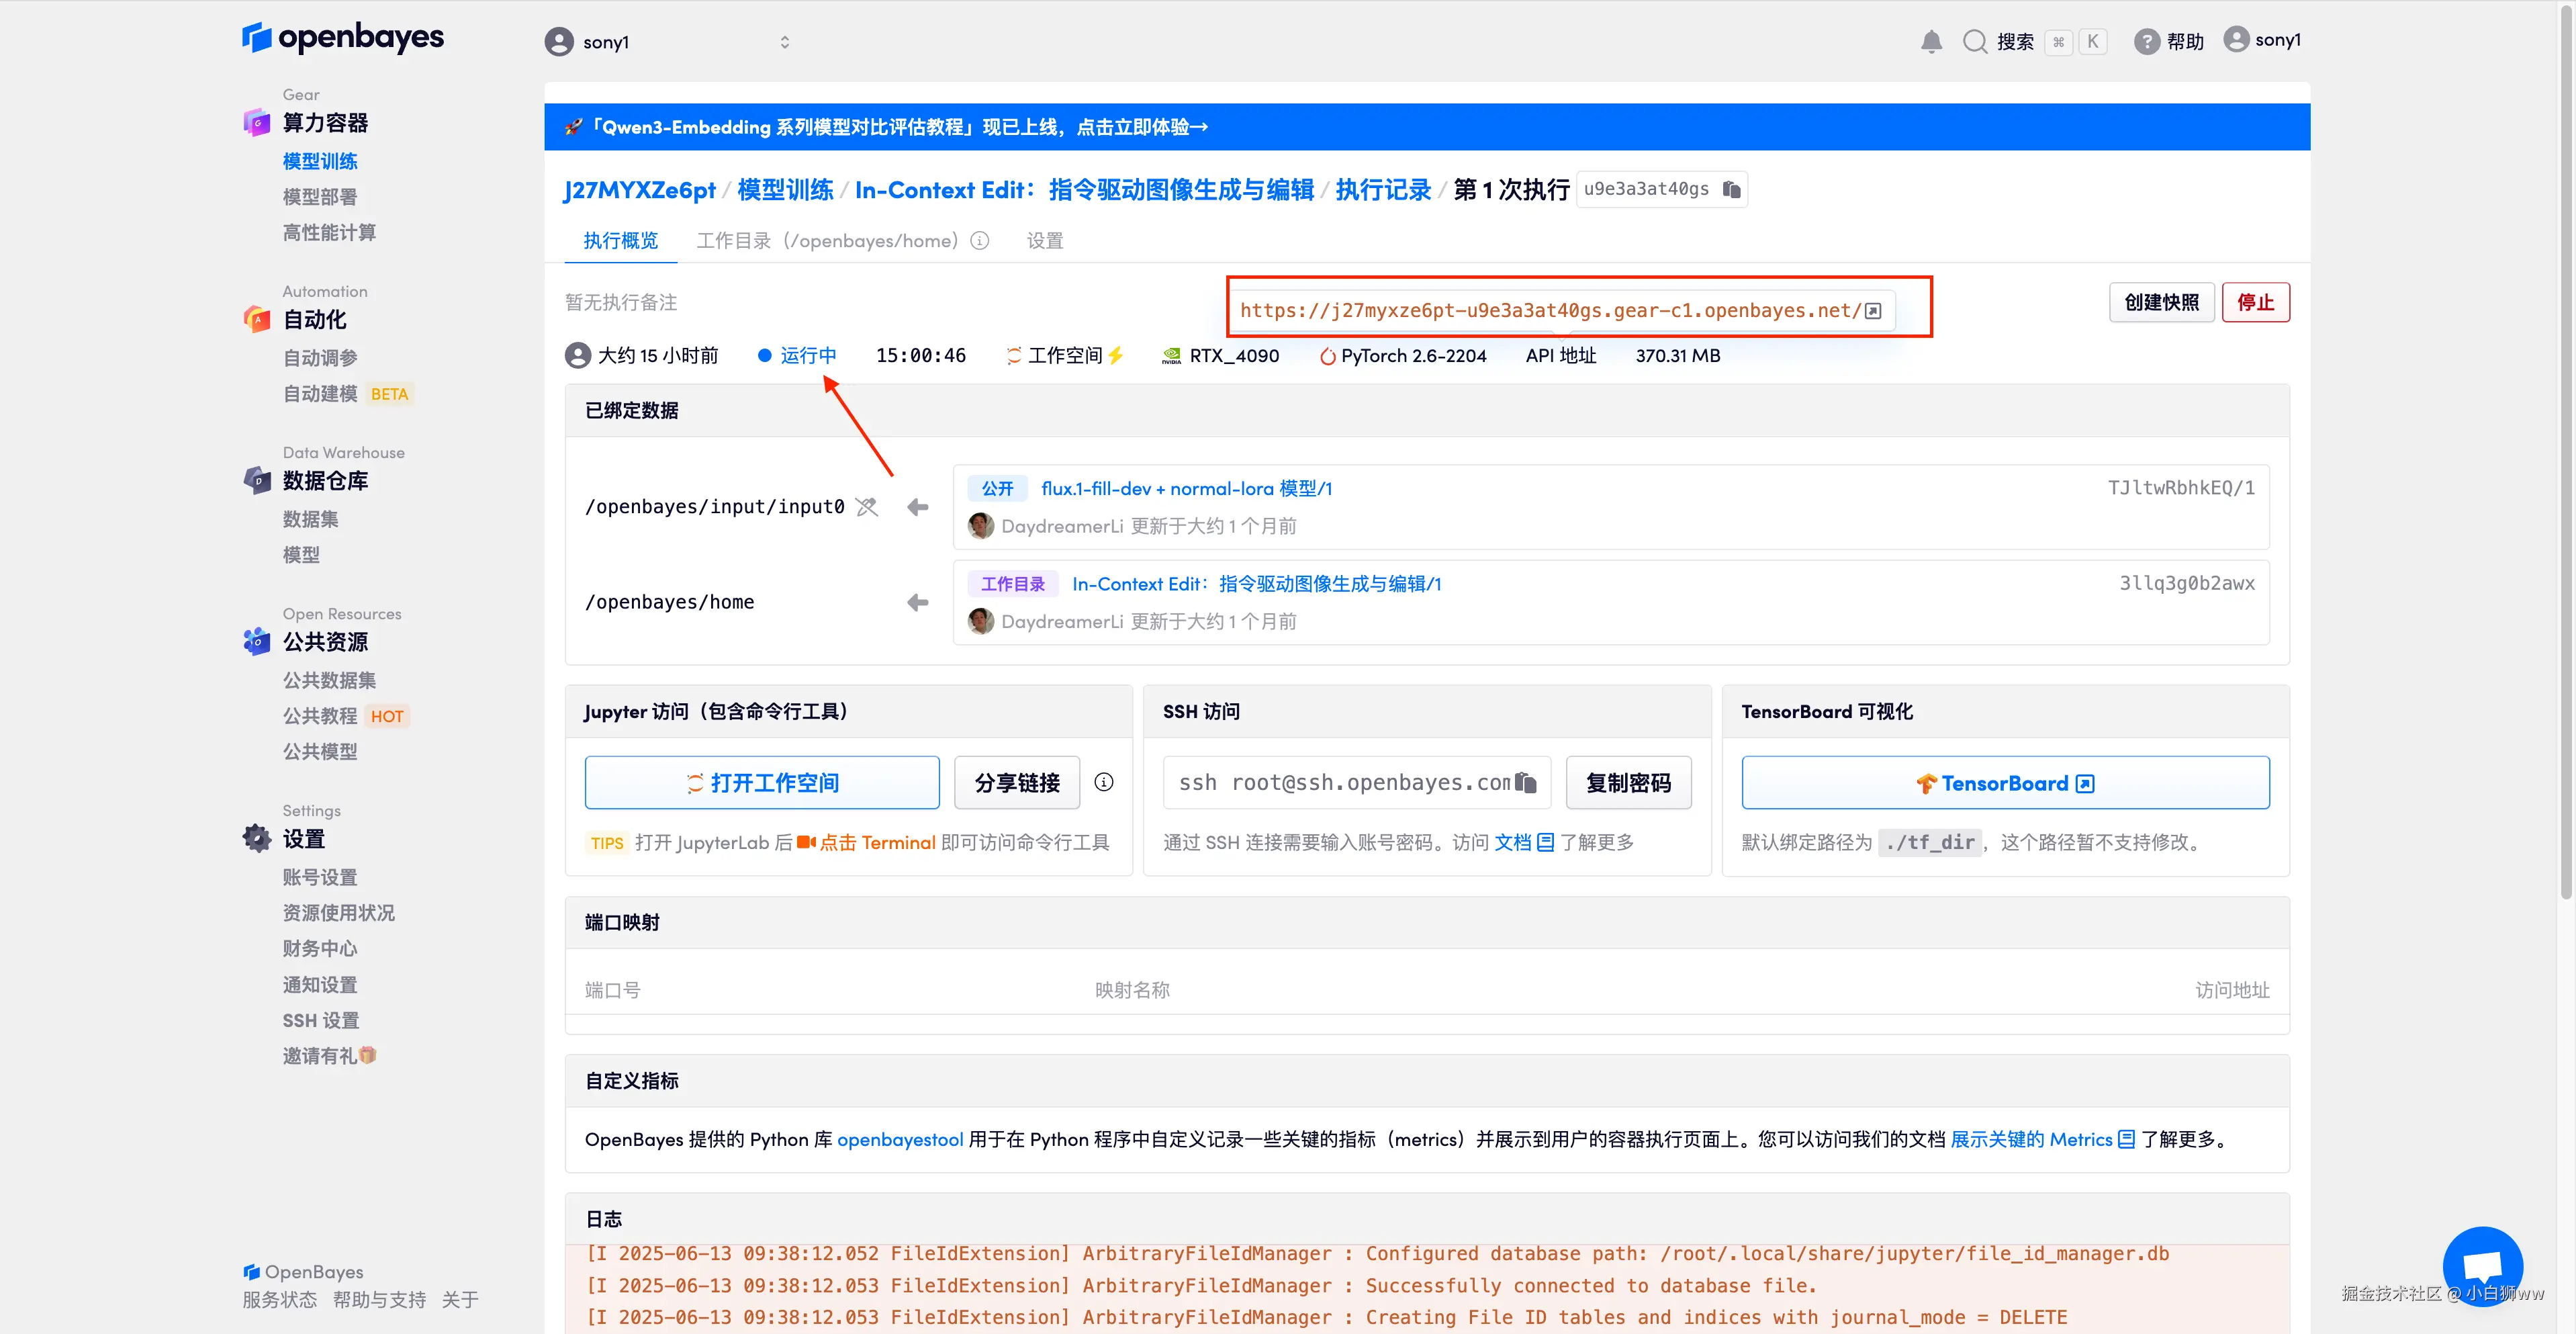Select the 执行概览 tab
Image resolution: width=2576 pixels, height=1334 pixels.
pos(620,241)
